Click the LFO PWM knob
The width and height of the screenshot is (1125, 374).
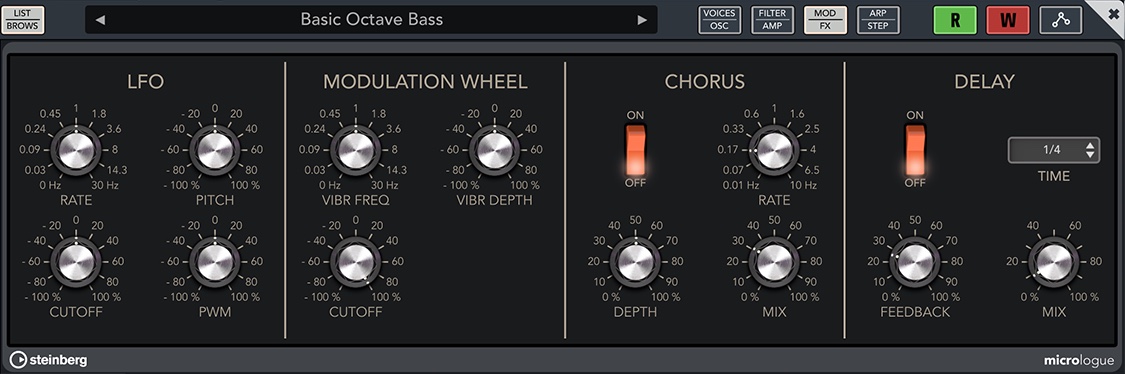click(x=215, y=262)
